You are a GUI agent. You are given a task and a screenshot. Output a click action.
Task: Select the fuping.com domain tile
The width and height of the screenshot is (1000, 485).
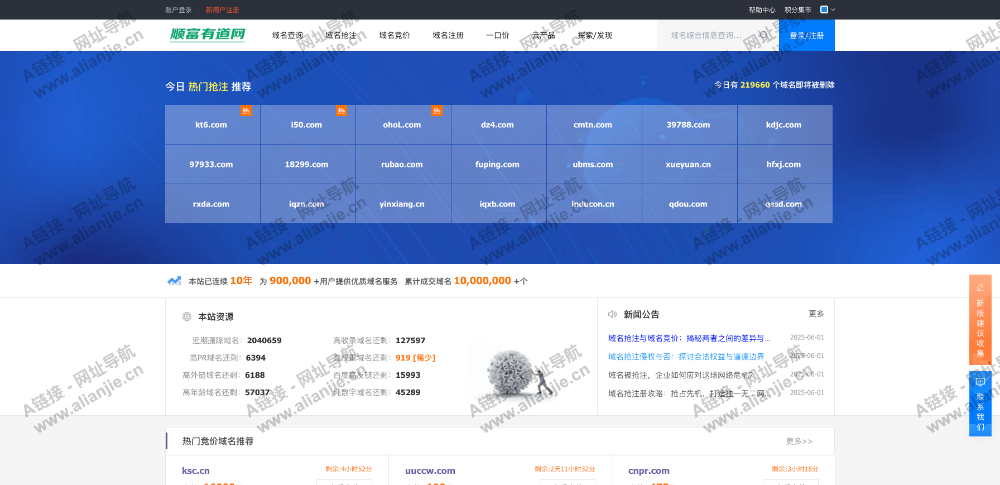point(497,164)
